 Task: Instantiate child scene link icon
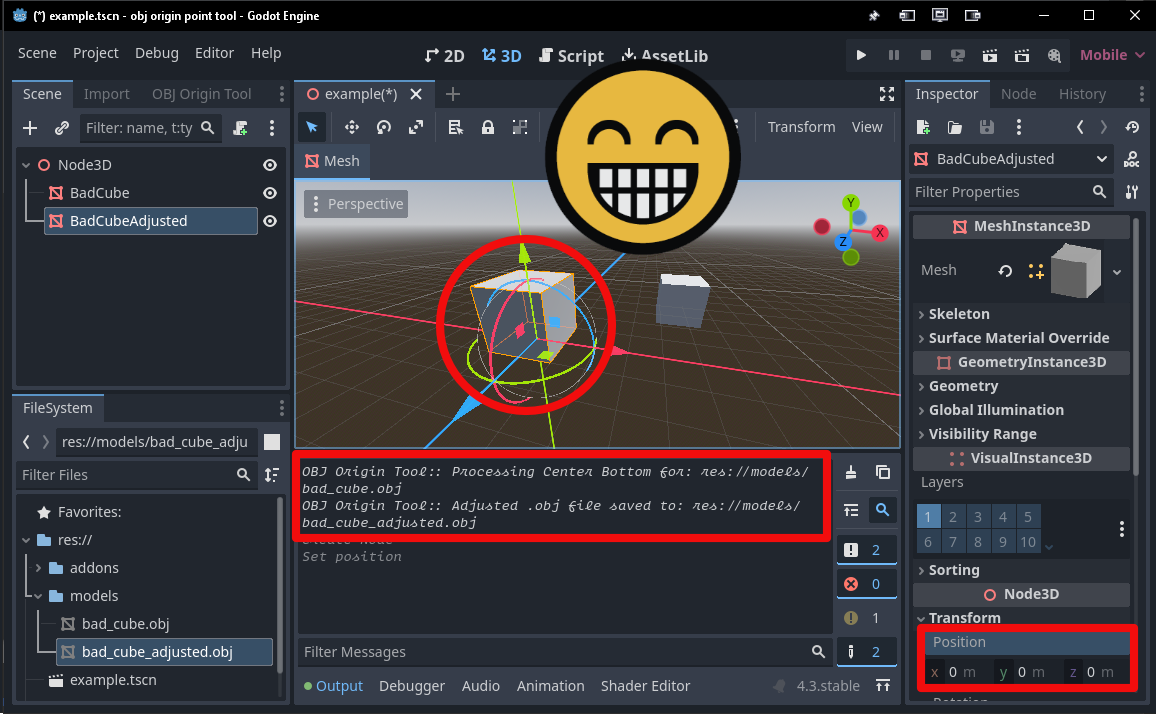(62, 128)
